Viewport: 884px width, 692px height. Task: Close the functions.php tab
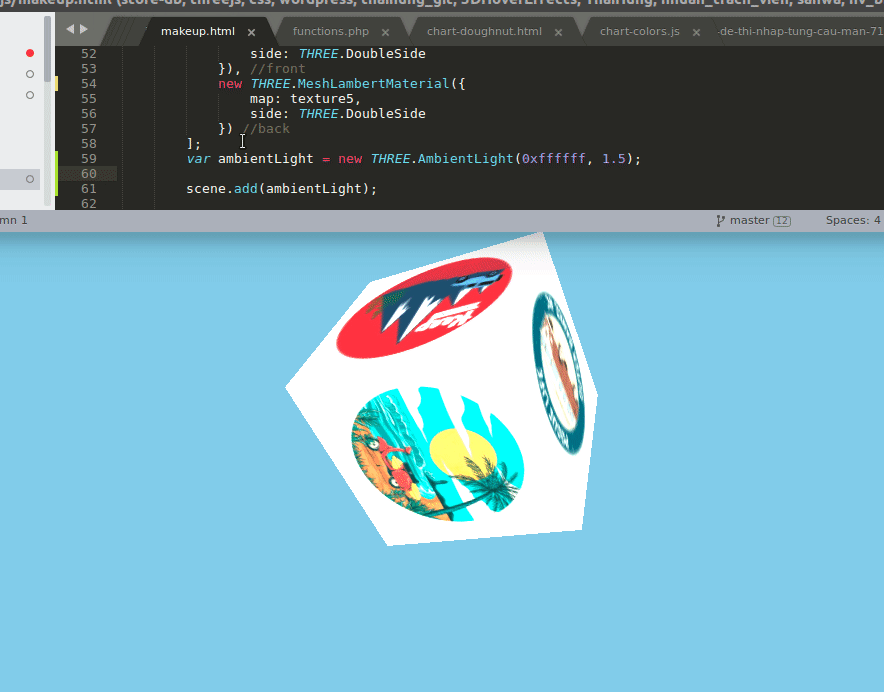[x=385, y=32]
